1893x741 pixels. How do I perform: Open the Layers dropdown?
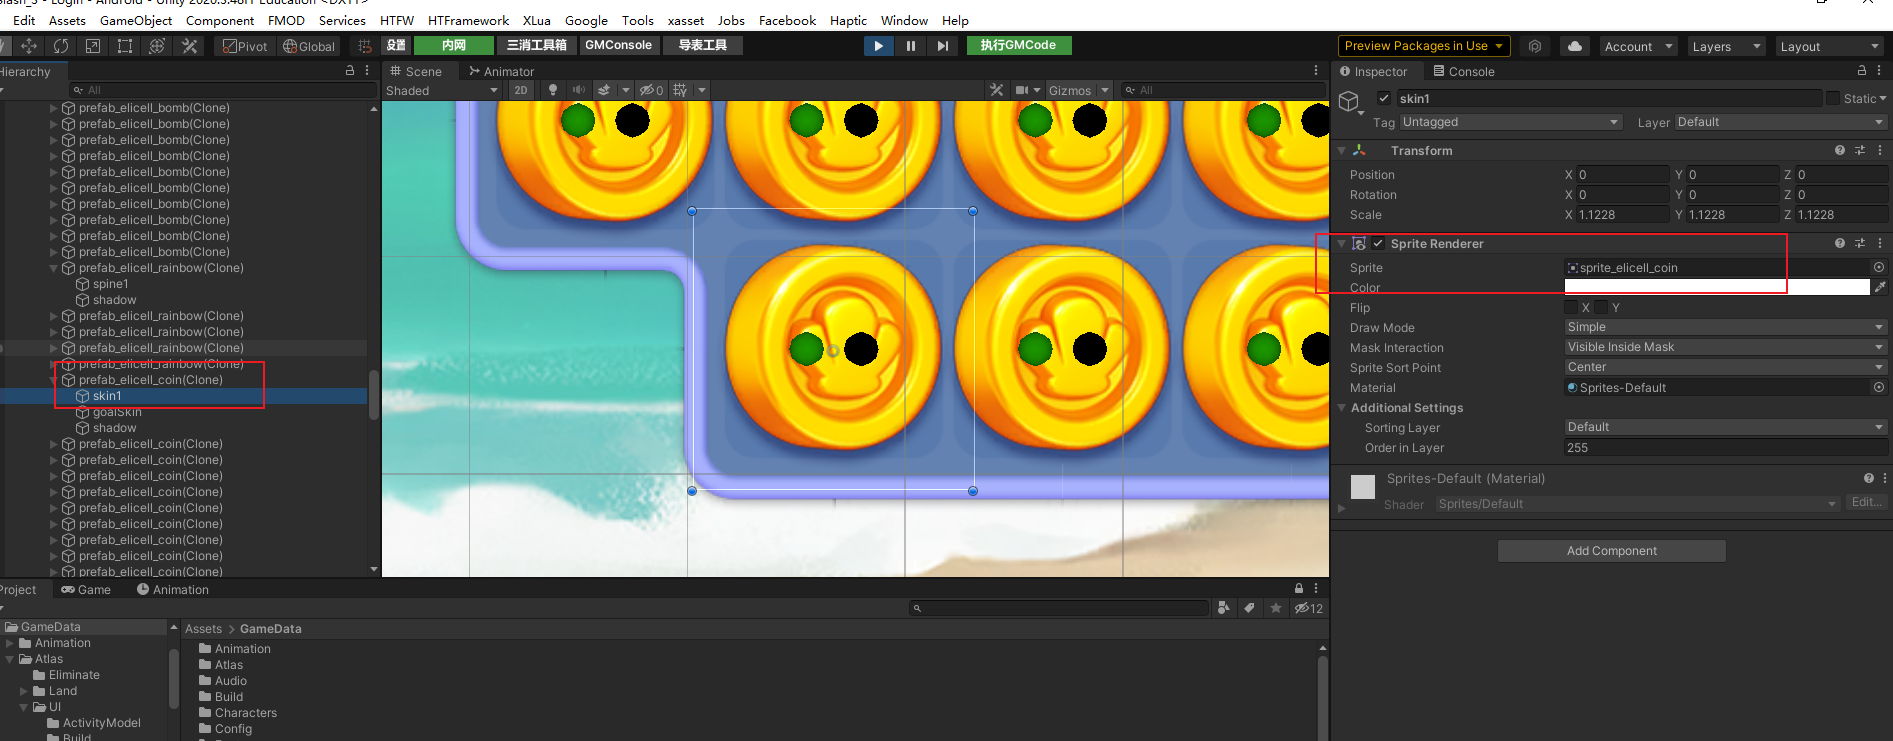click(x=1726, y=46)
